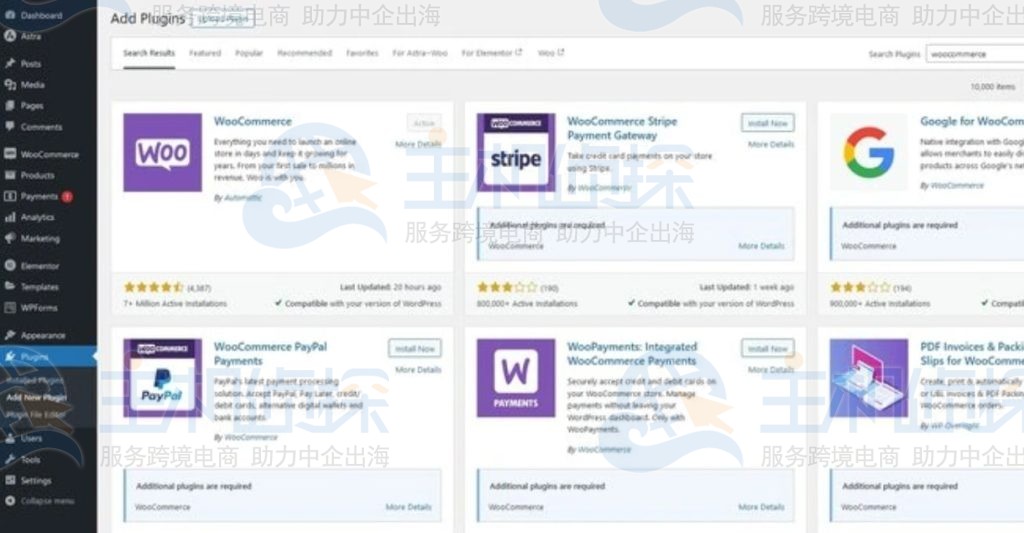Click the Settings icon in sidebar
Viewport: 1024px width, 533px height.
(10, 480)
